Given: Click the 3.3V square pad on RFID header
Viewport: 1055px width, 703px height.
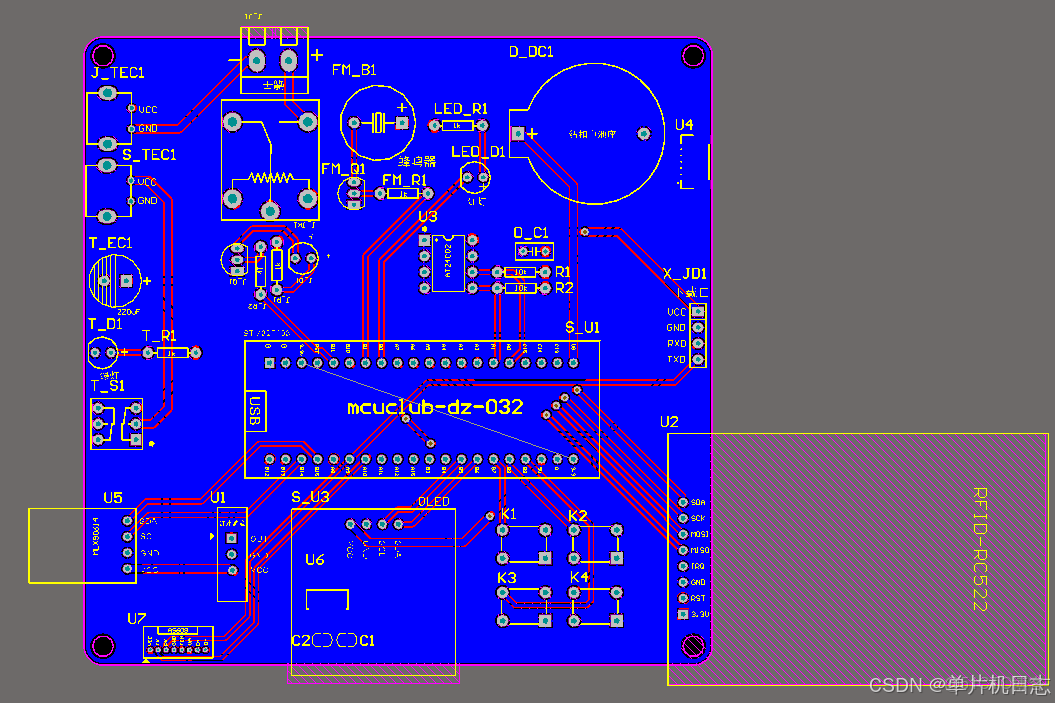Looking at the screenshot, I should tap(683, 614).
